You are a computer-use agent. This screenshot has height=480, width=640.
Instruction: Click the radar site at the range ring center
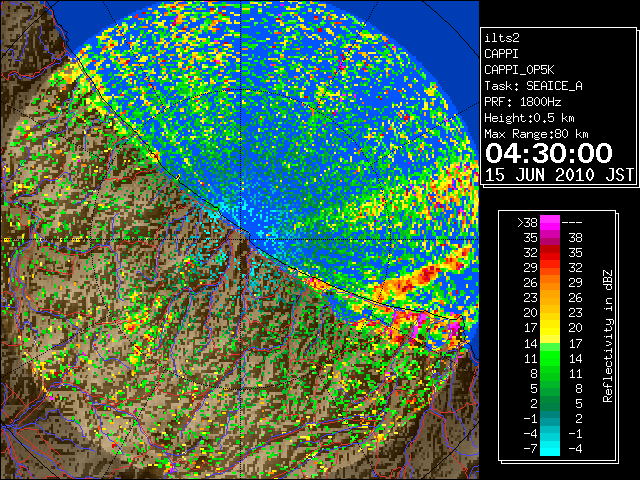click(241, 239)
